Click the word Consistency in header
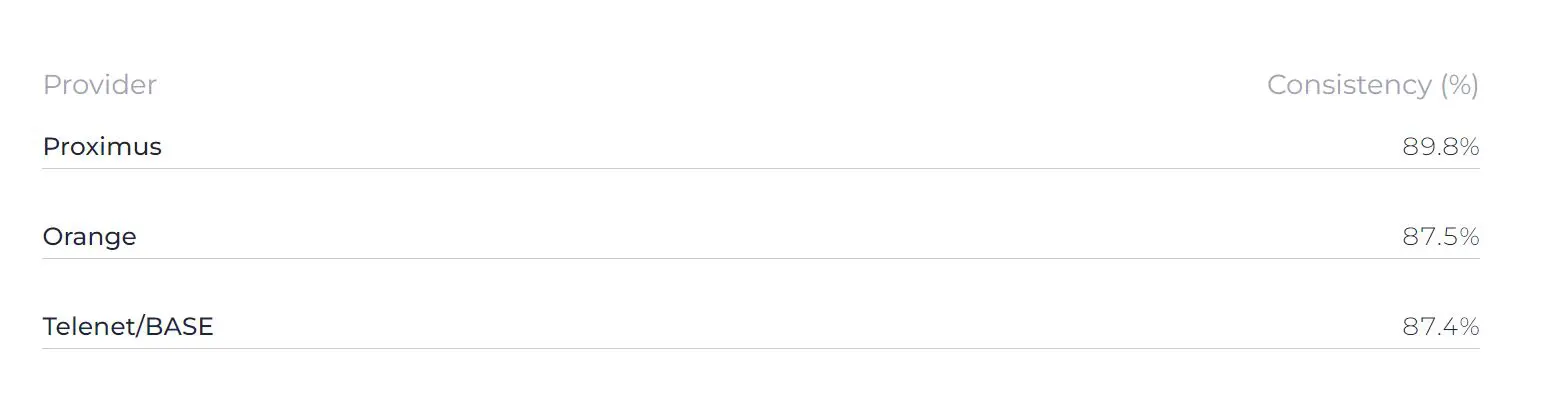 pos(1349,85)
